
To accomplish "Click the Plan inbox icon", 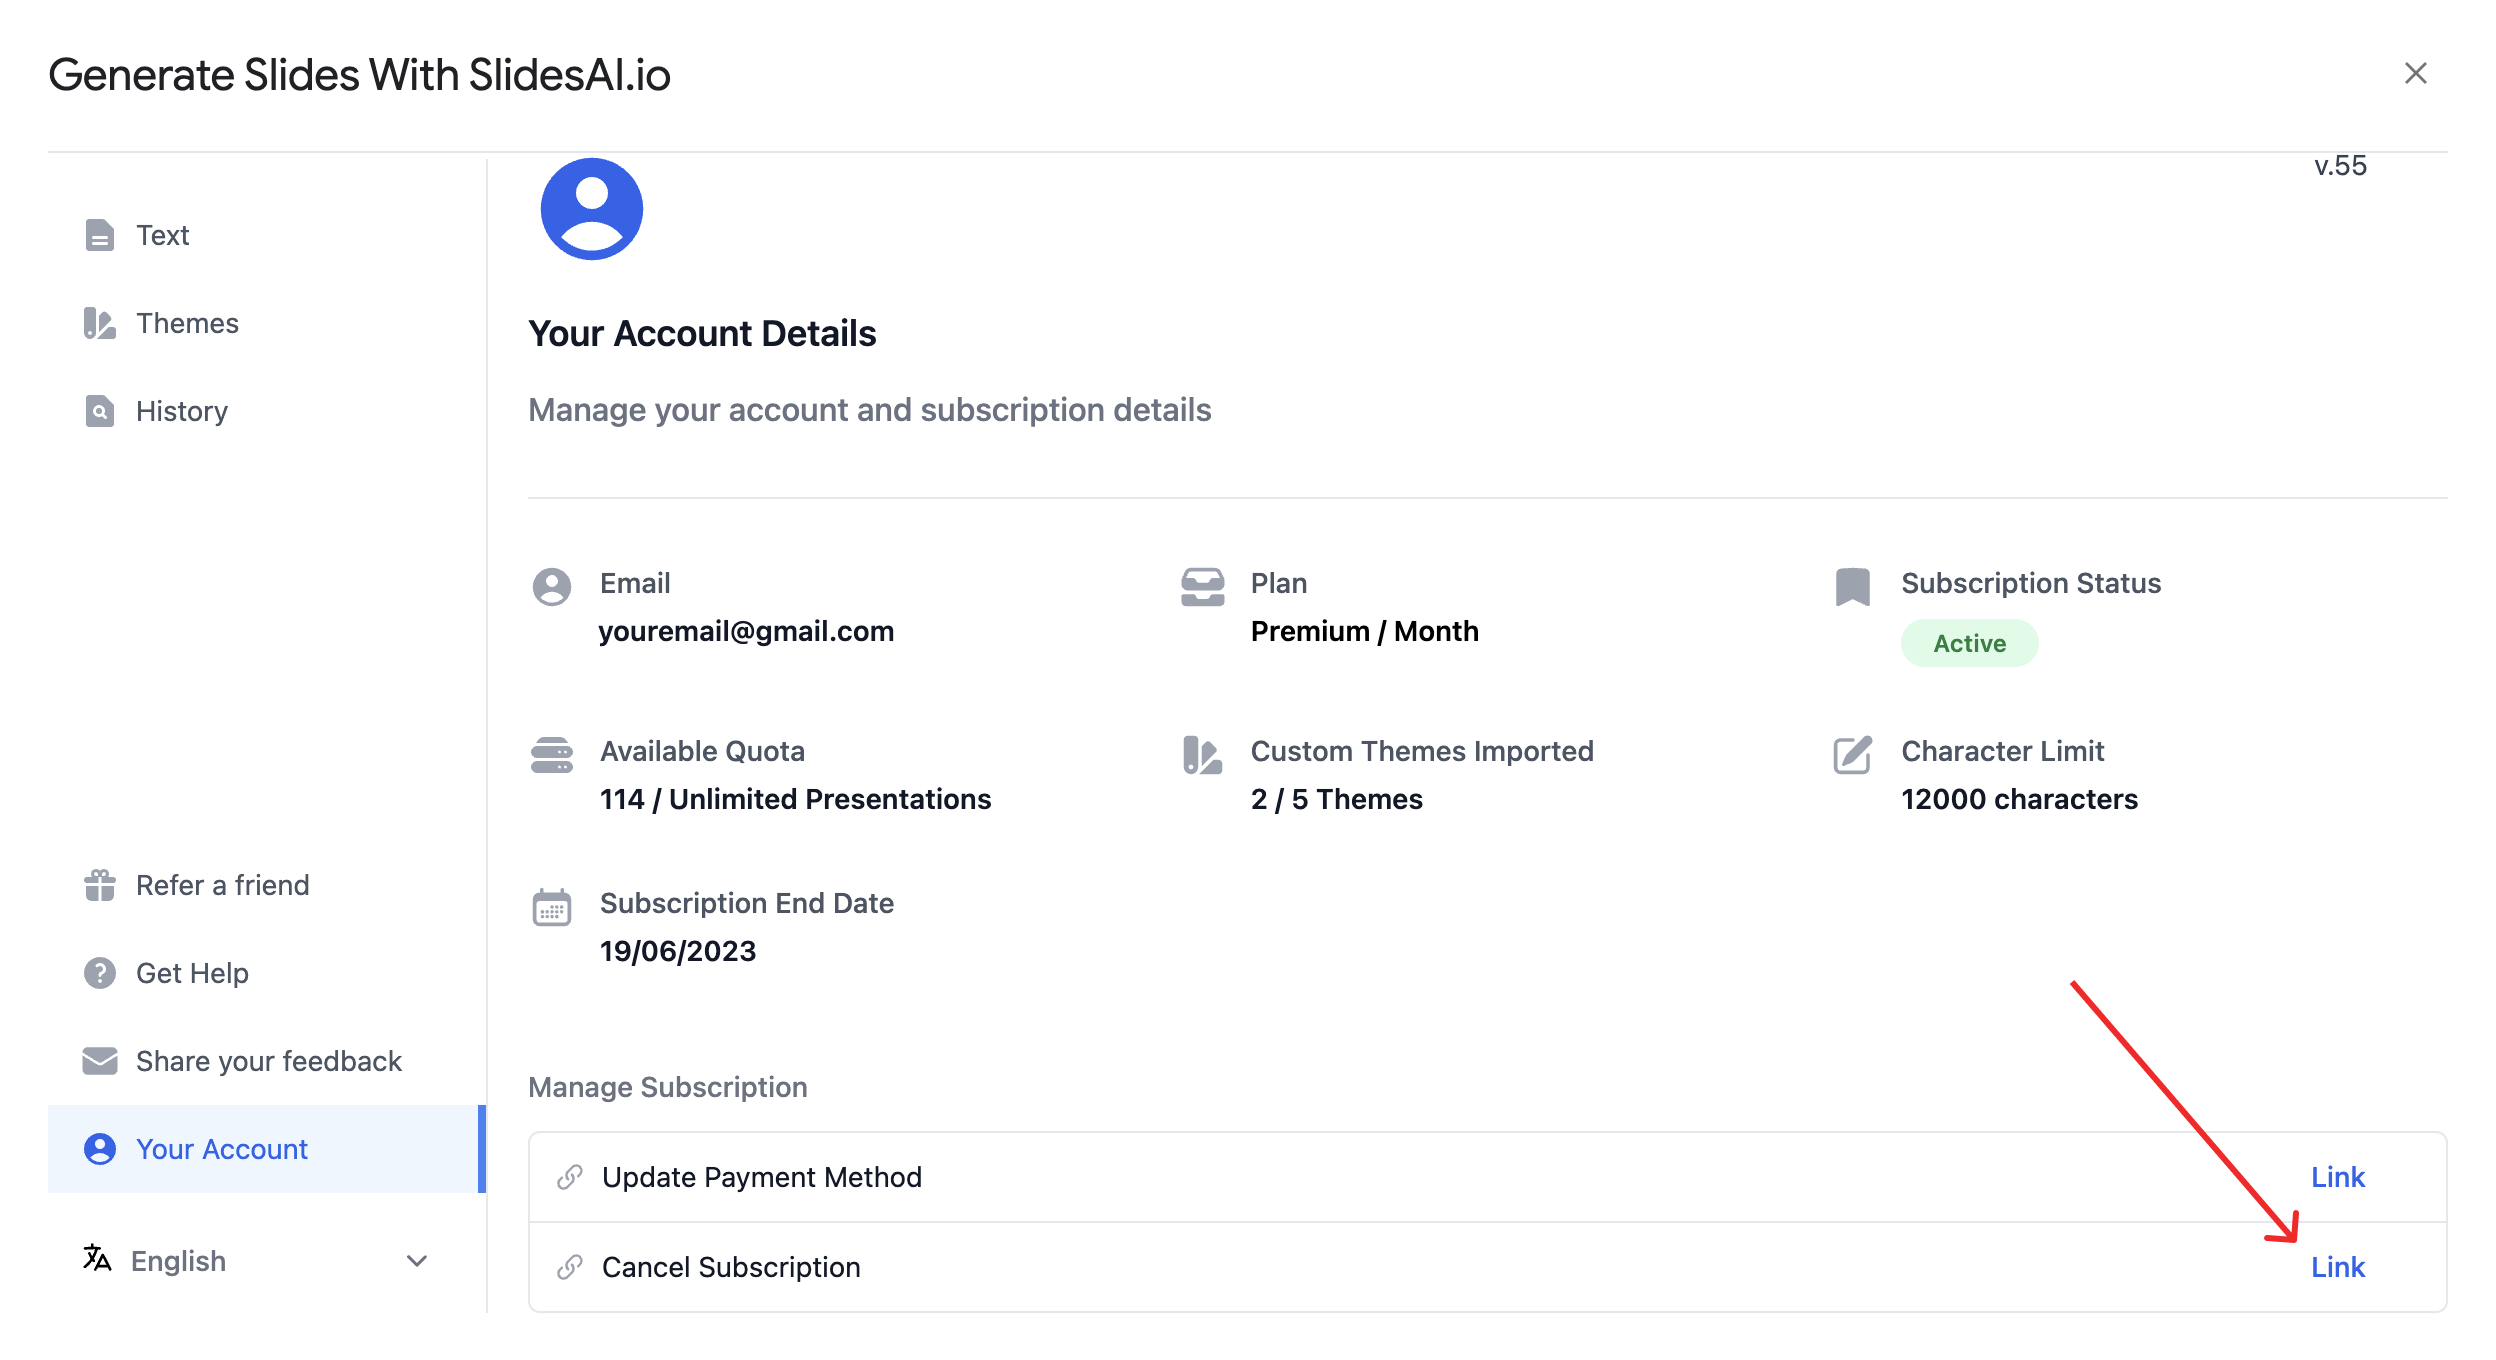I will 1202,587.
